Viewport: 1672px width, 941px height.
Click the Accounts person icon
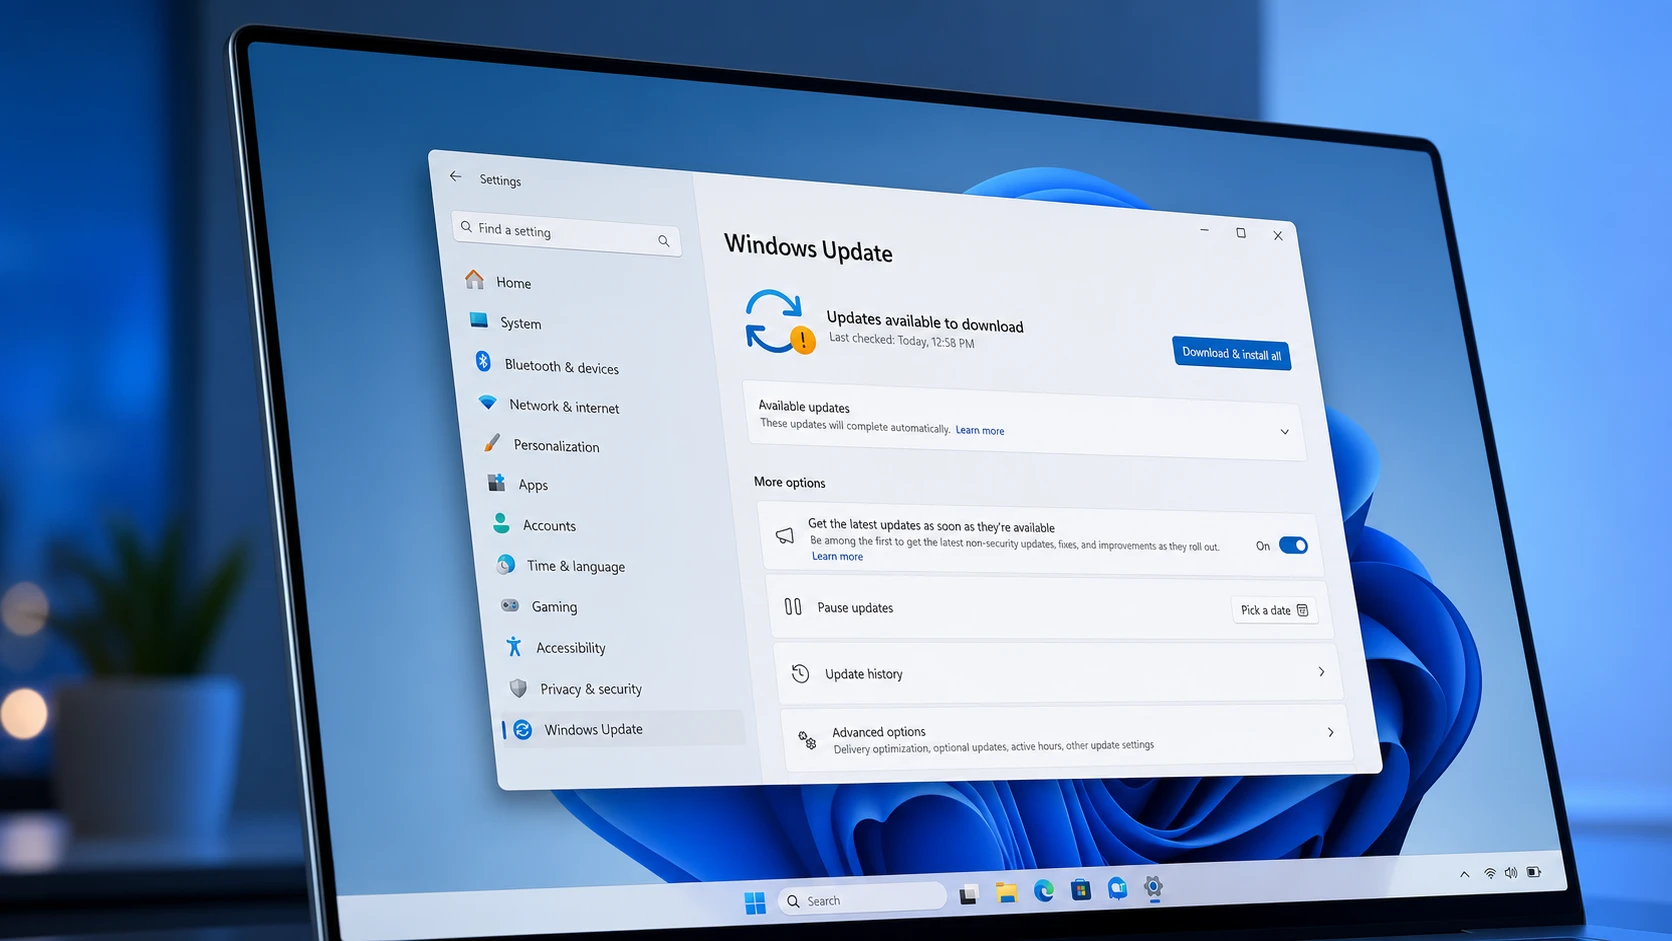pos(501,523)
